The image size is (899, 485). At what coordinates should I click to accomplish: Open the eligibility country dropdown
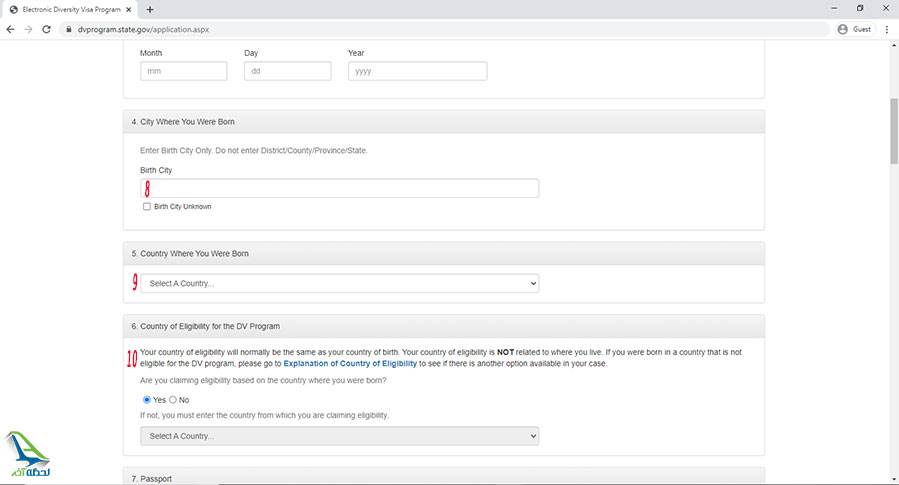click(339, 436)
